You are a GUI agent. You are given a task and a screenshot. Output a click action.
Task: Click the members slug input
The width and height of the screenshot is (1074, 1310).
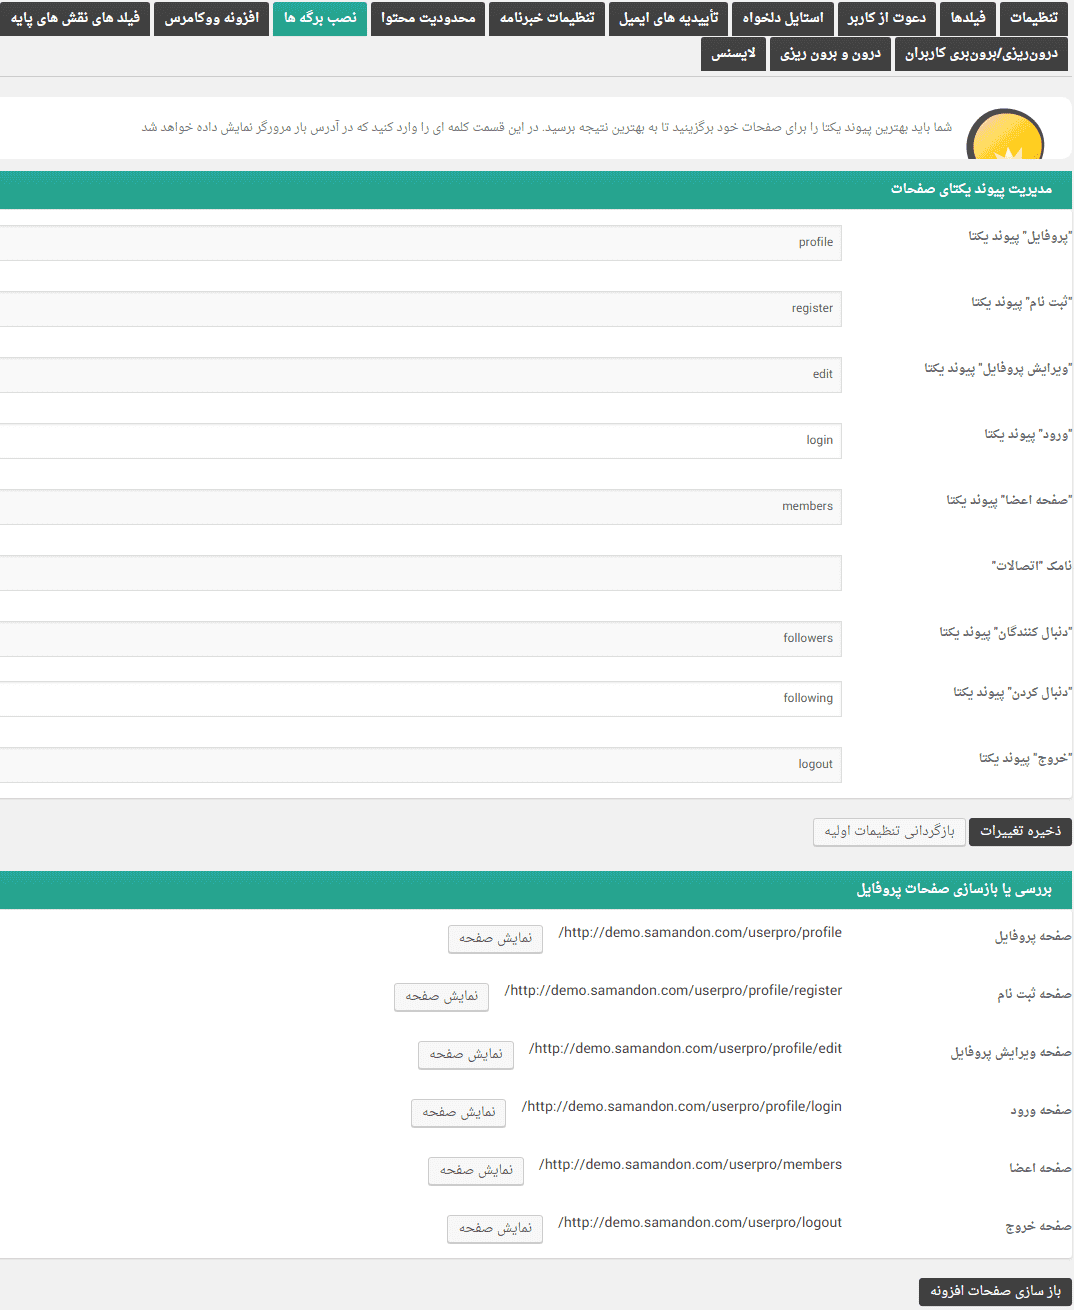[x=420, y=507]
